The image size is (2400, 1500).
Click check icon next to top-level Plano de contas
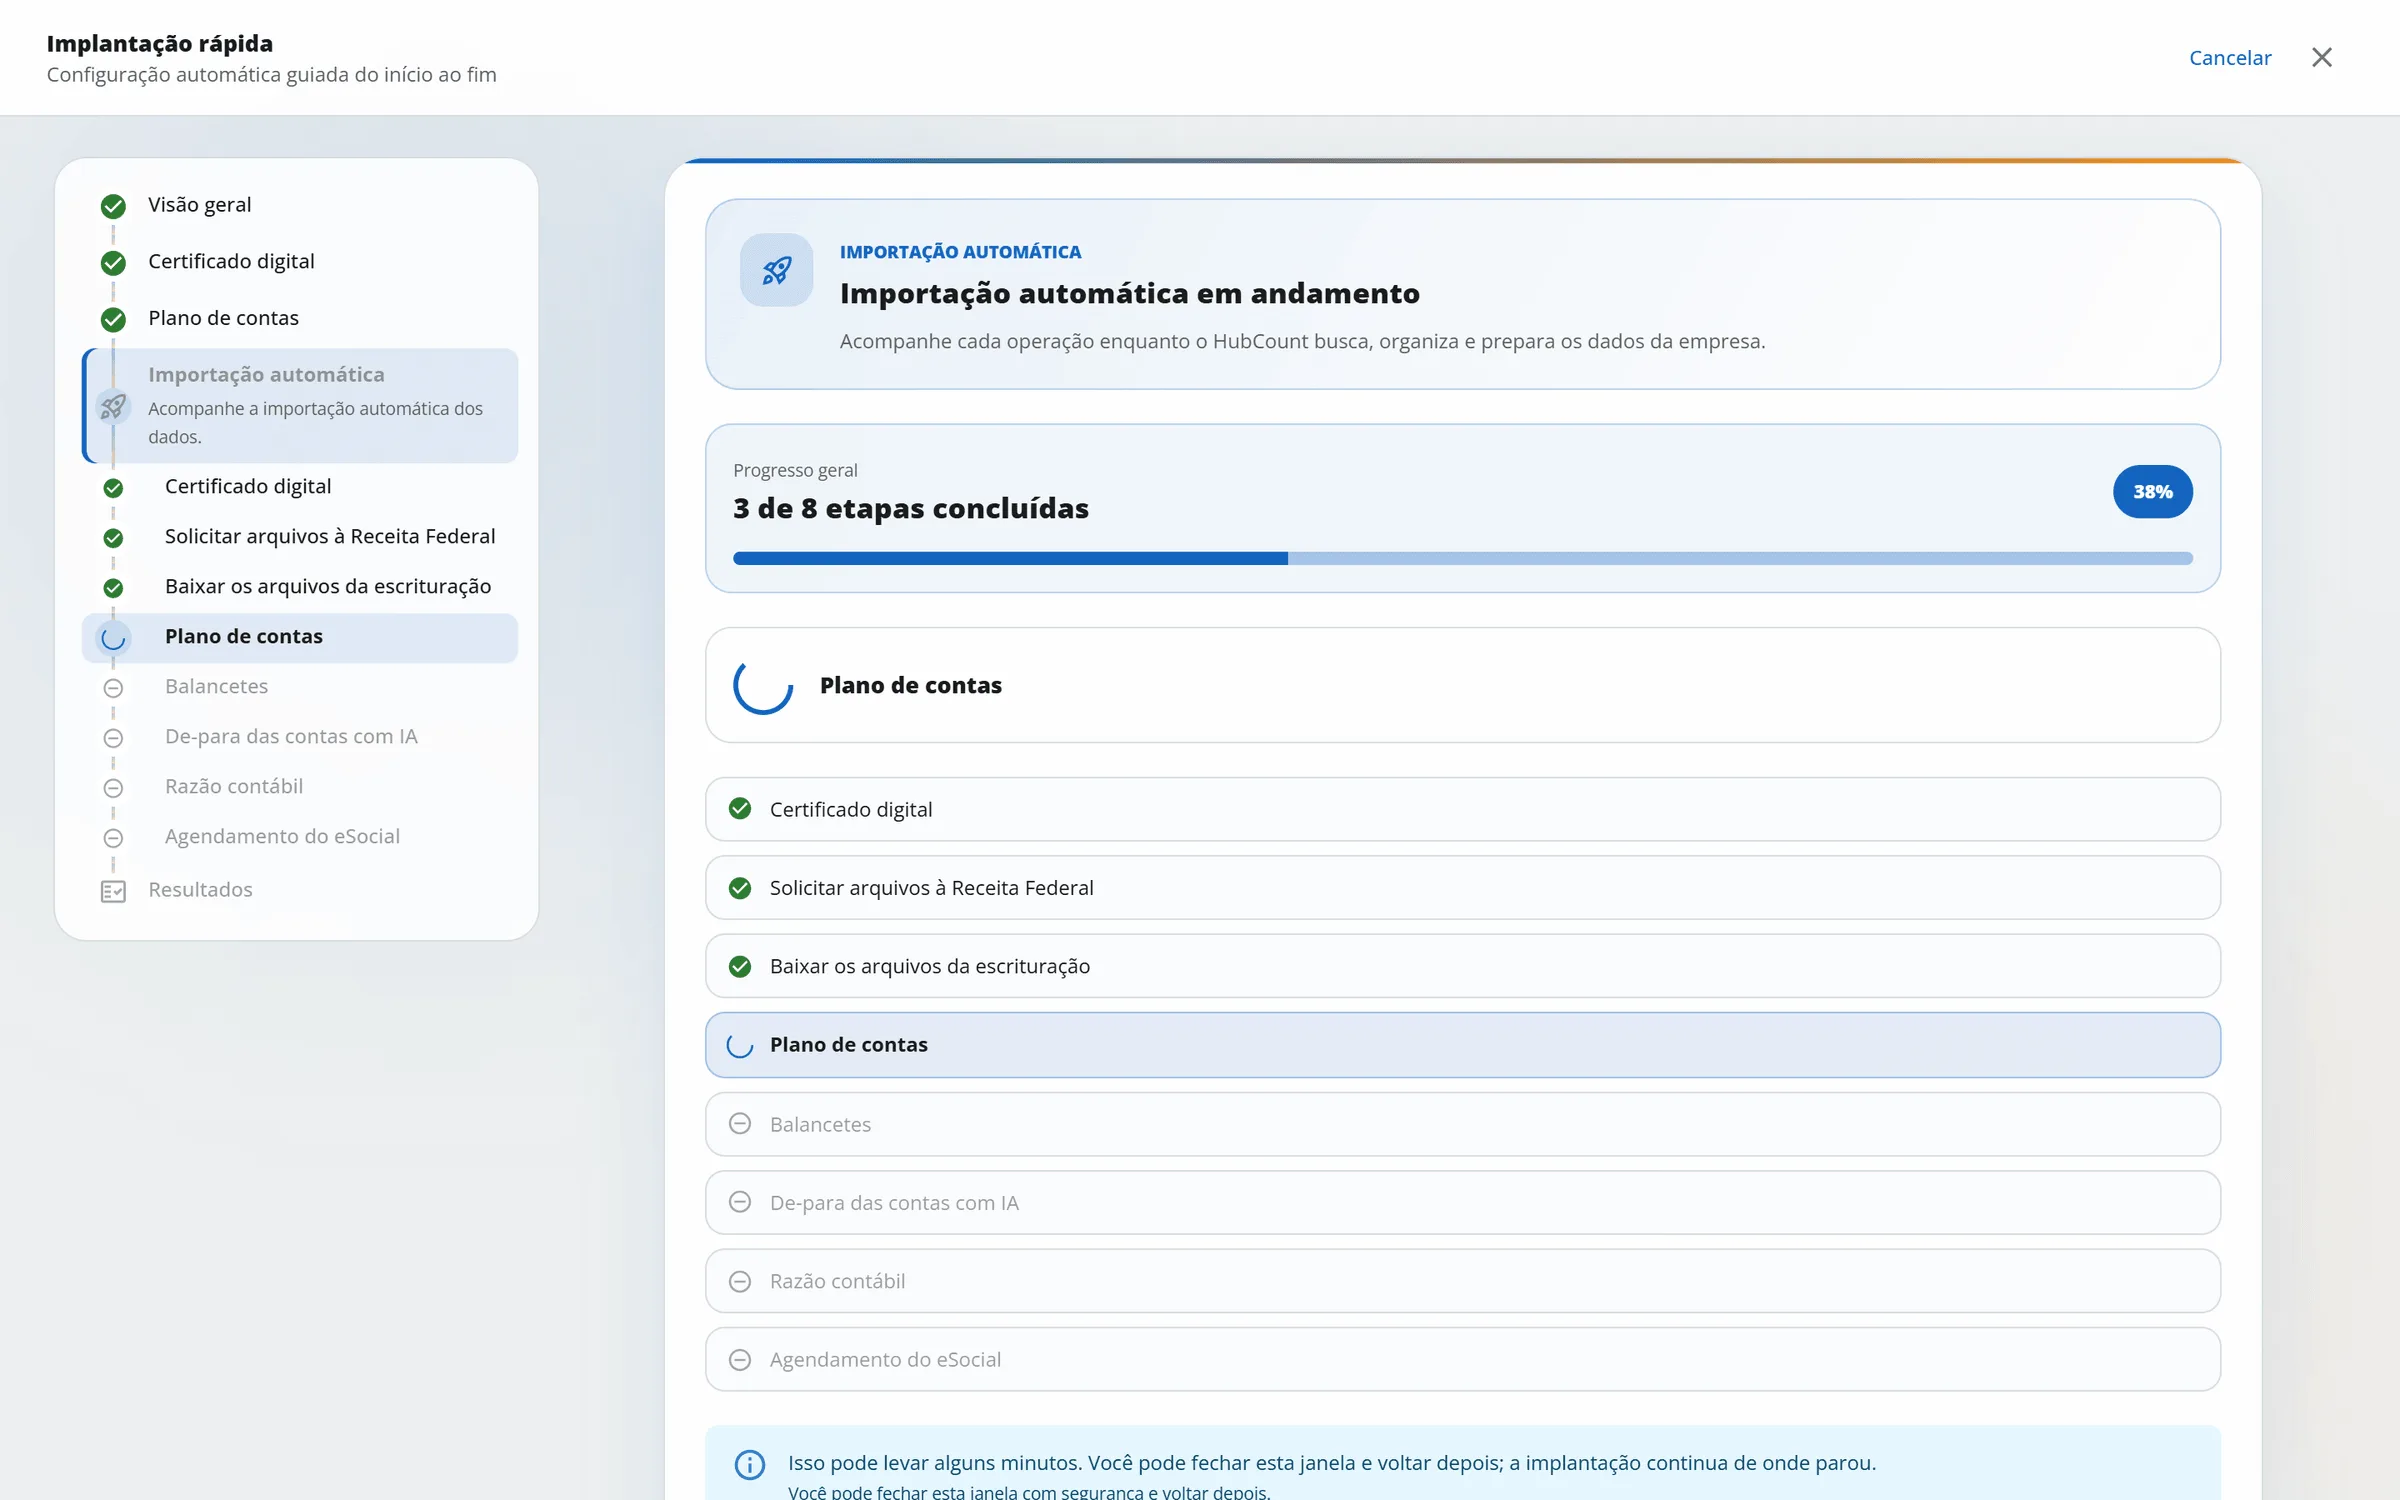pos(113,319)
